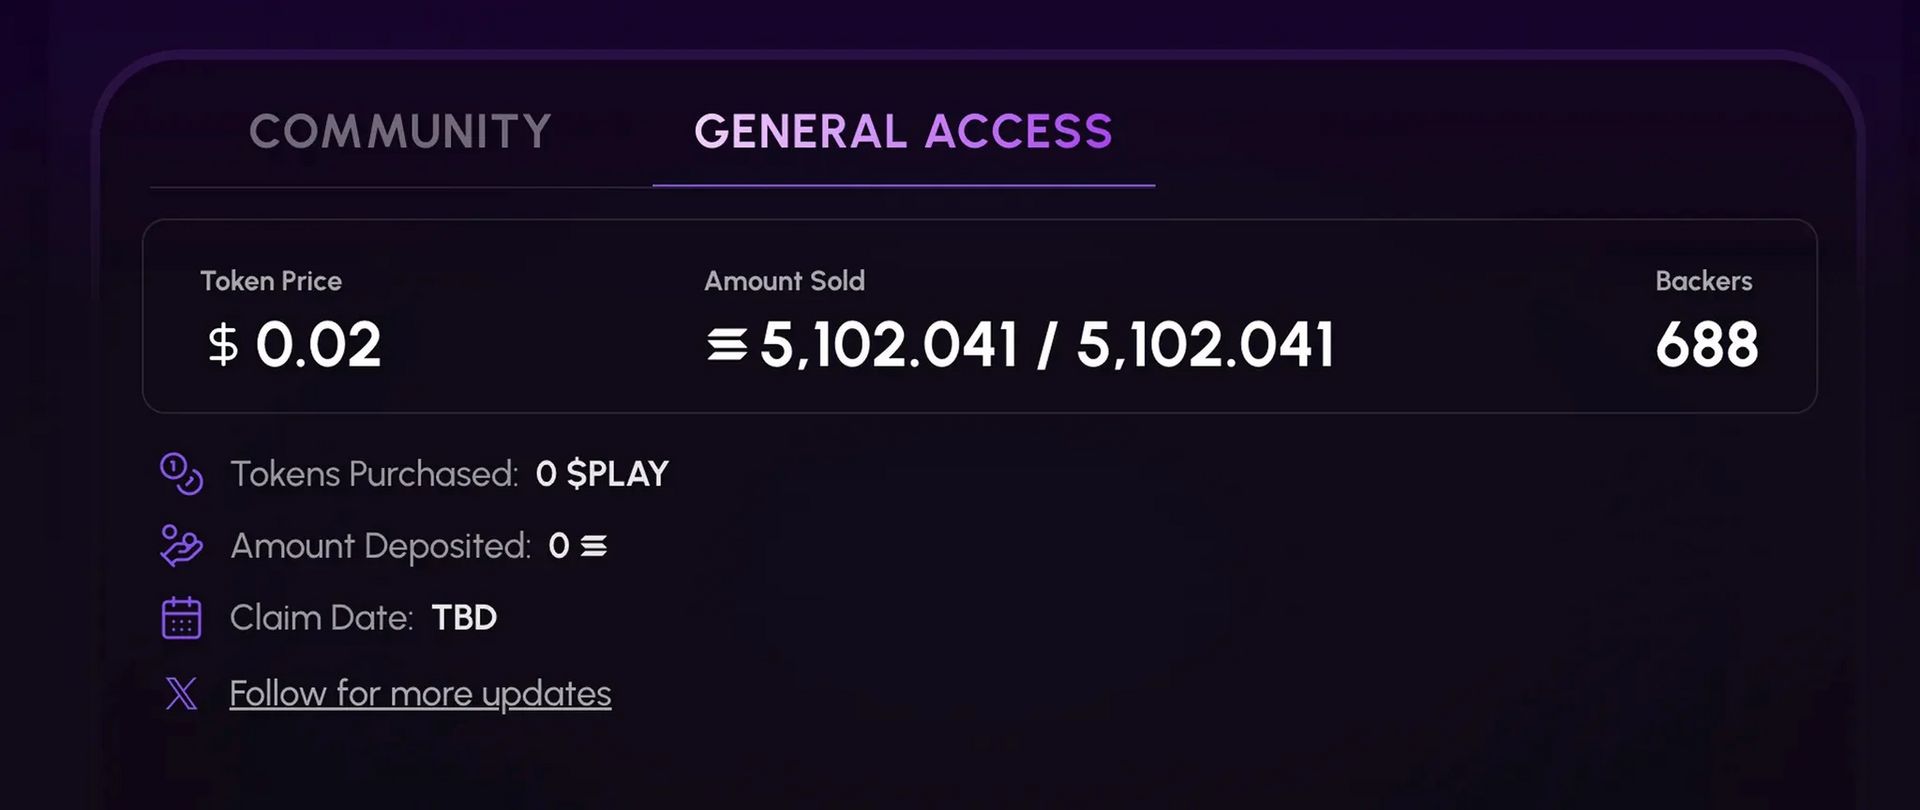1920x810 pixels.
Task: Select the General Access tab
Action: tap(903, 132)
